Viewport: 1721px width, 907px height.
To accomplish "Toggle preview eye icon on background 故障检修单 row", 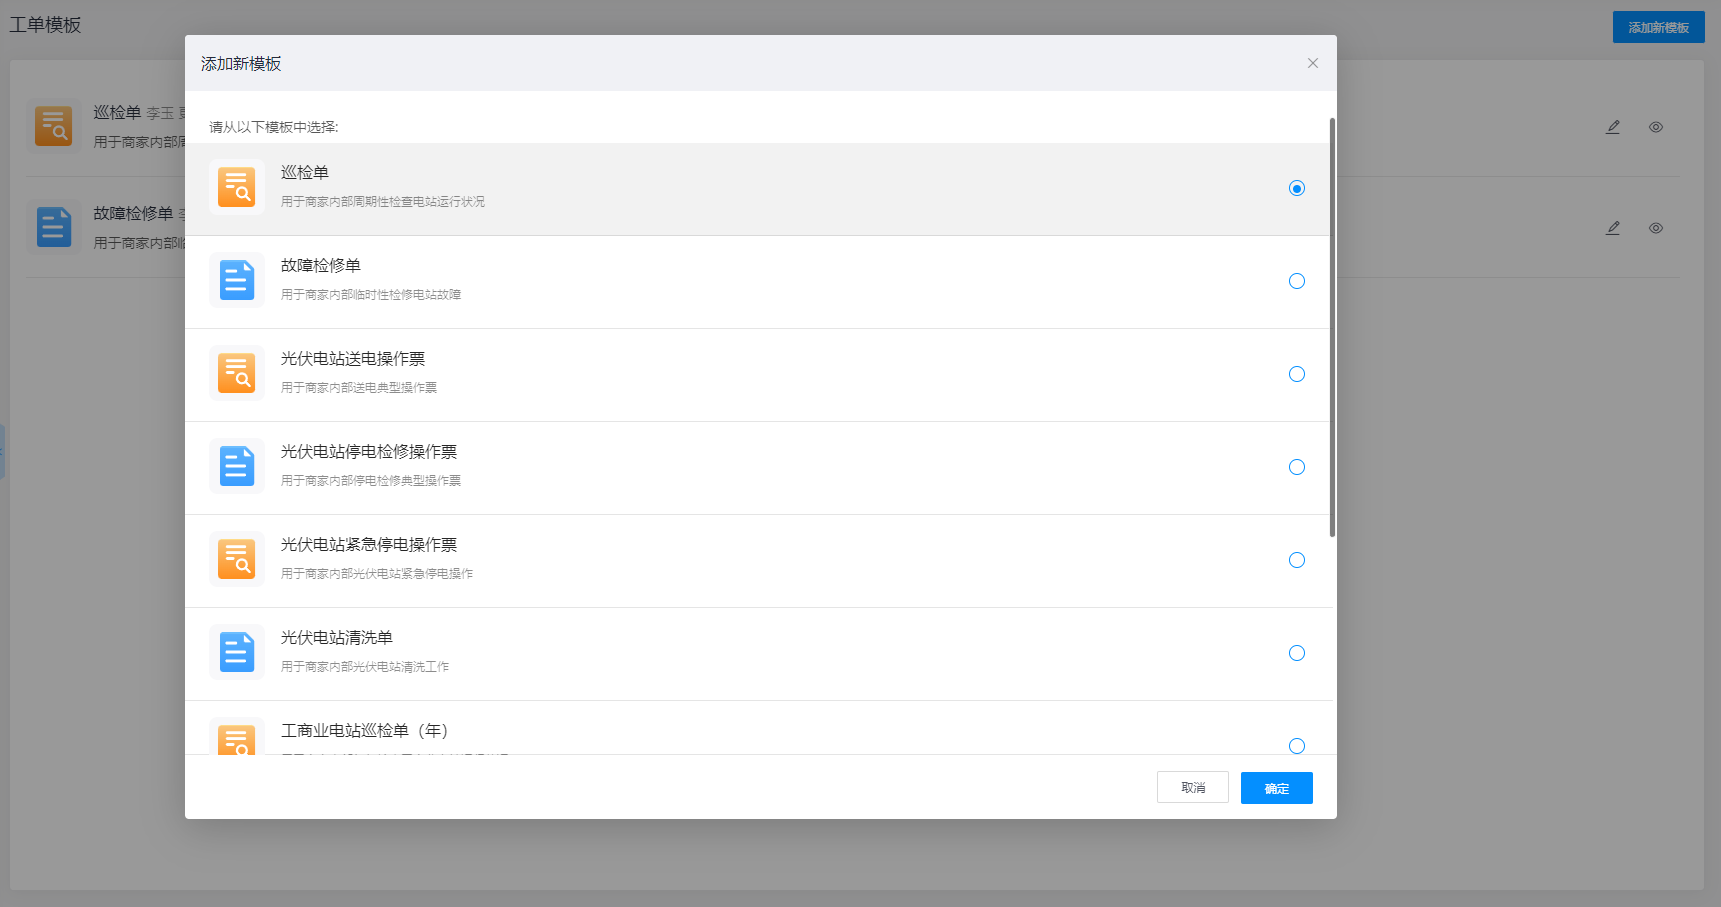I will pyautogui.click(x=1656, y=228).
